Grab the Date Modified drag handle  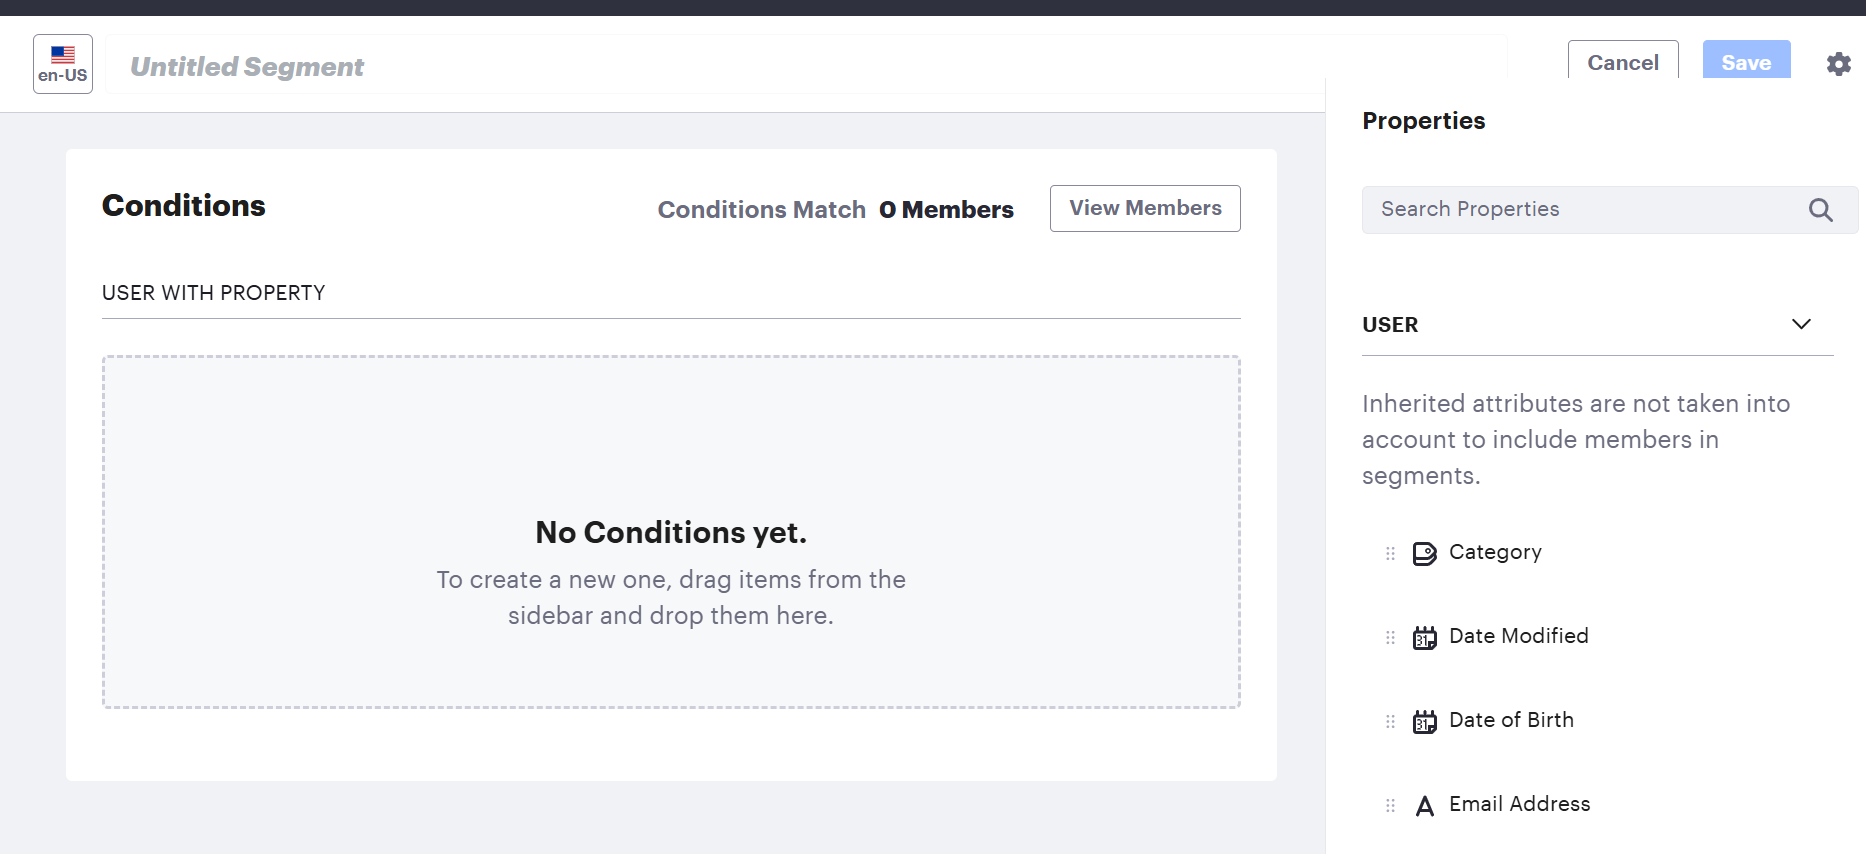point(1390,637)
